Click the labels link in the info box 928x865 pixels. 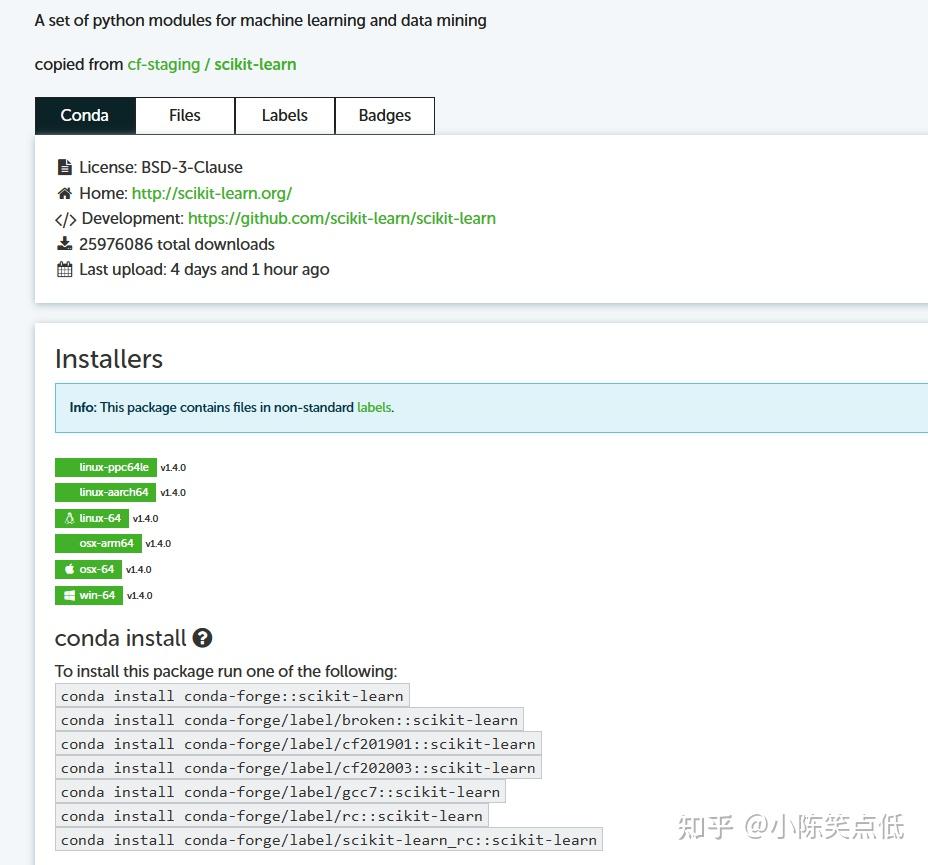[x=374, y=408]
